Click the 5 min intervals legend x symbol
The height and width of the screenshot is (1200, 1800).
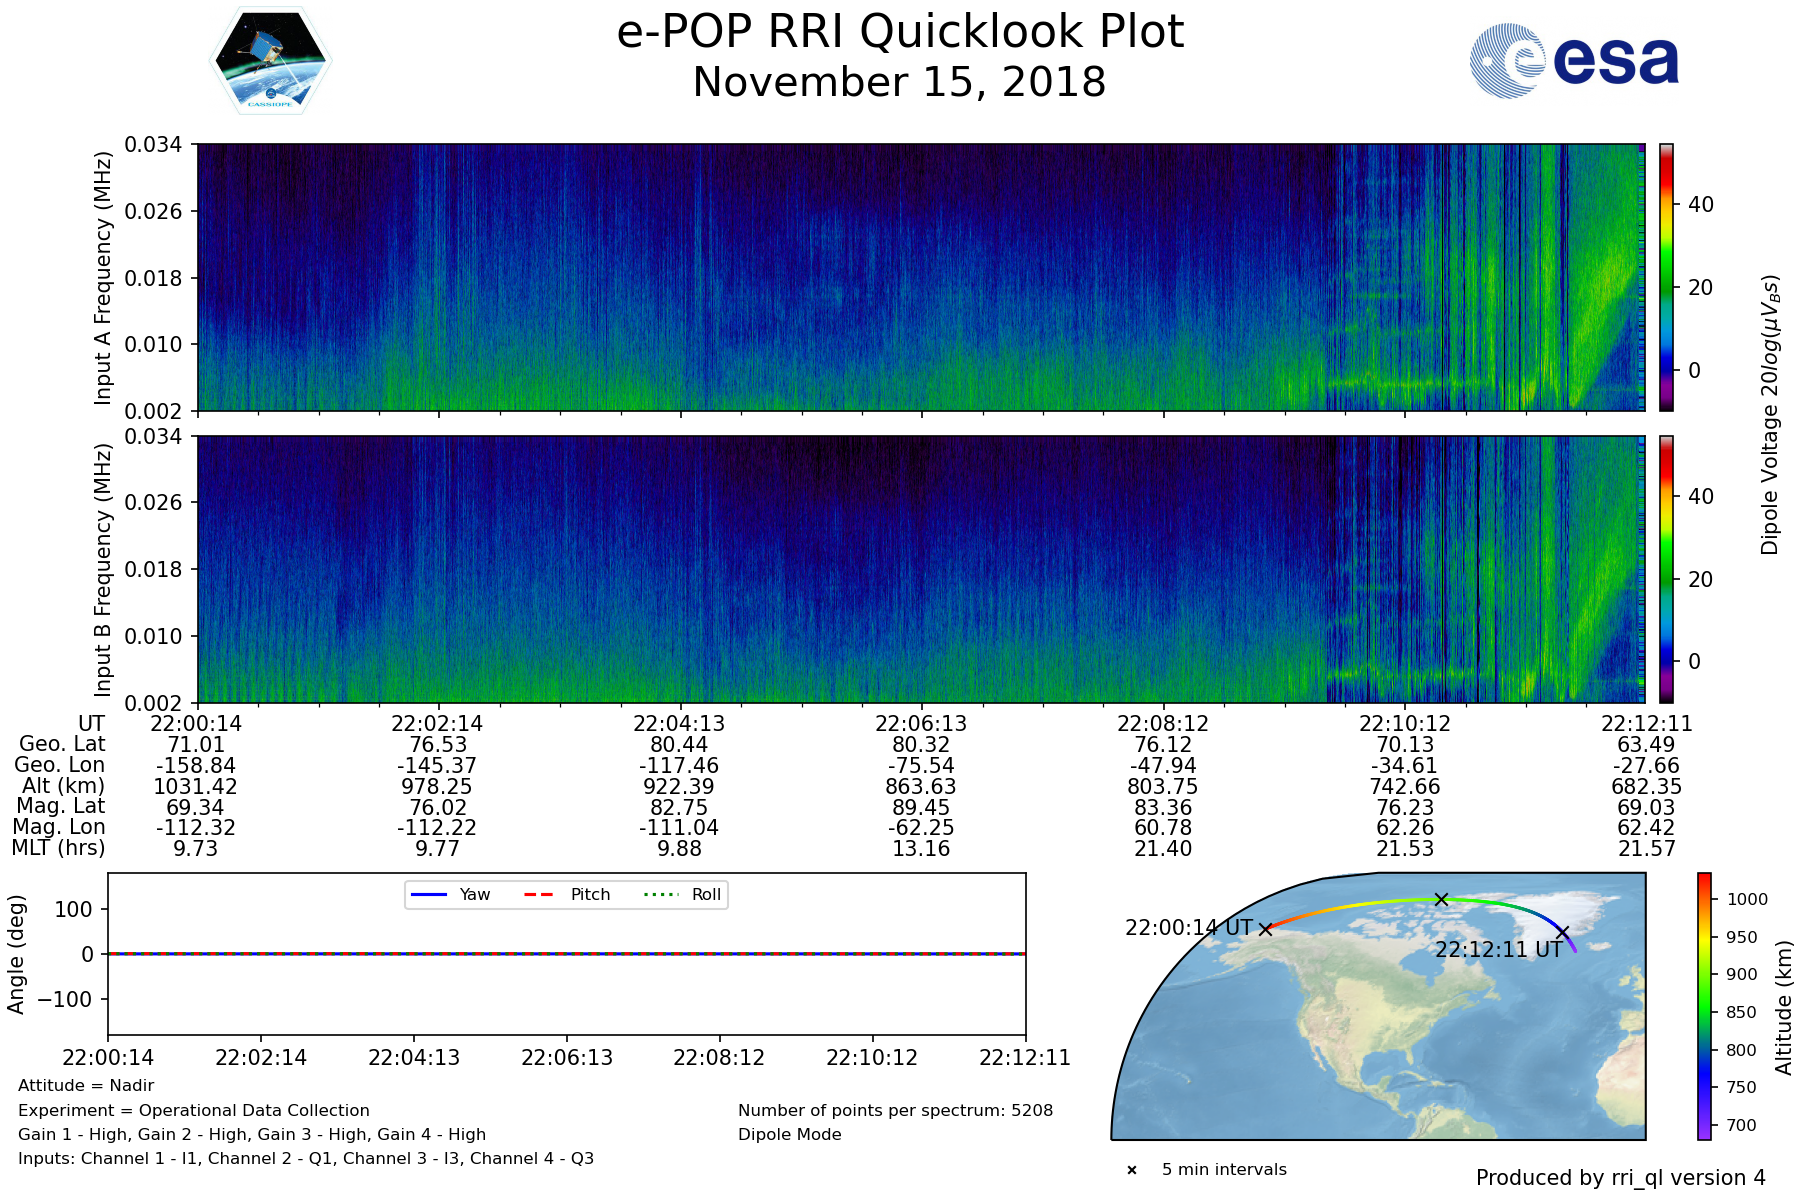click(x=1132, y=1170)
